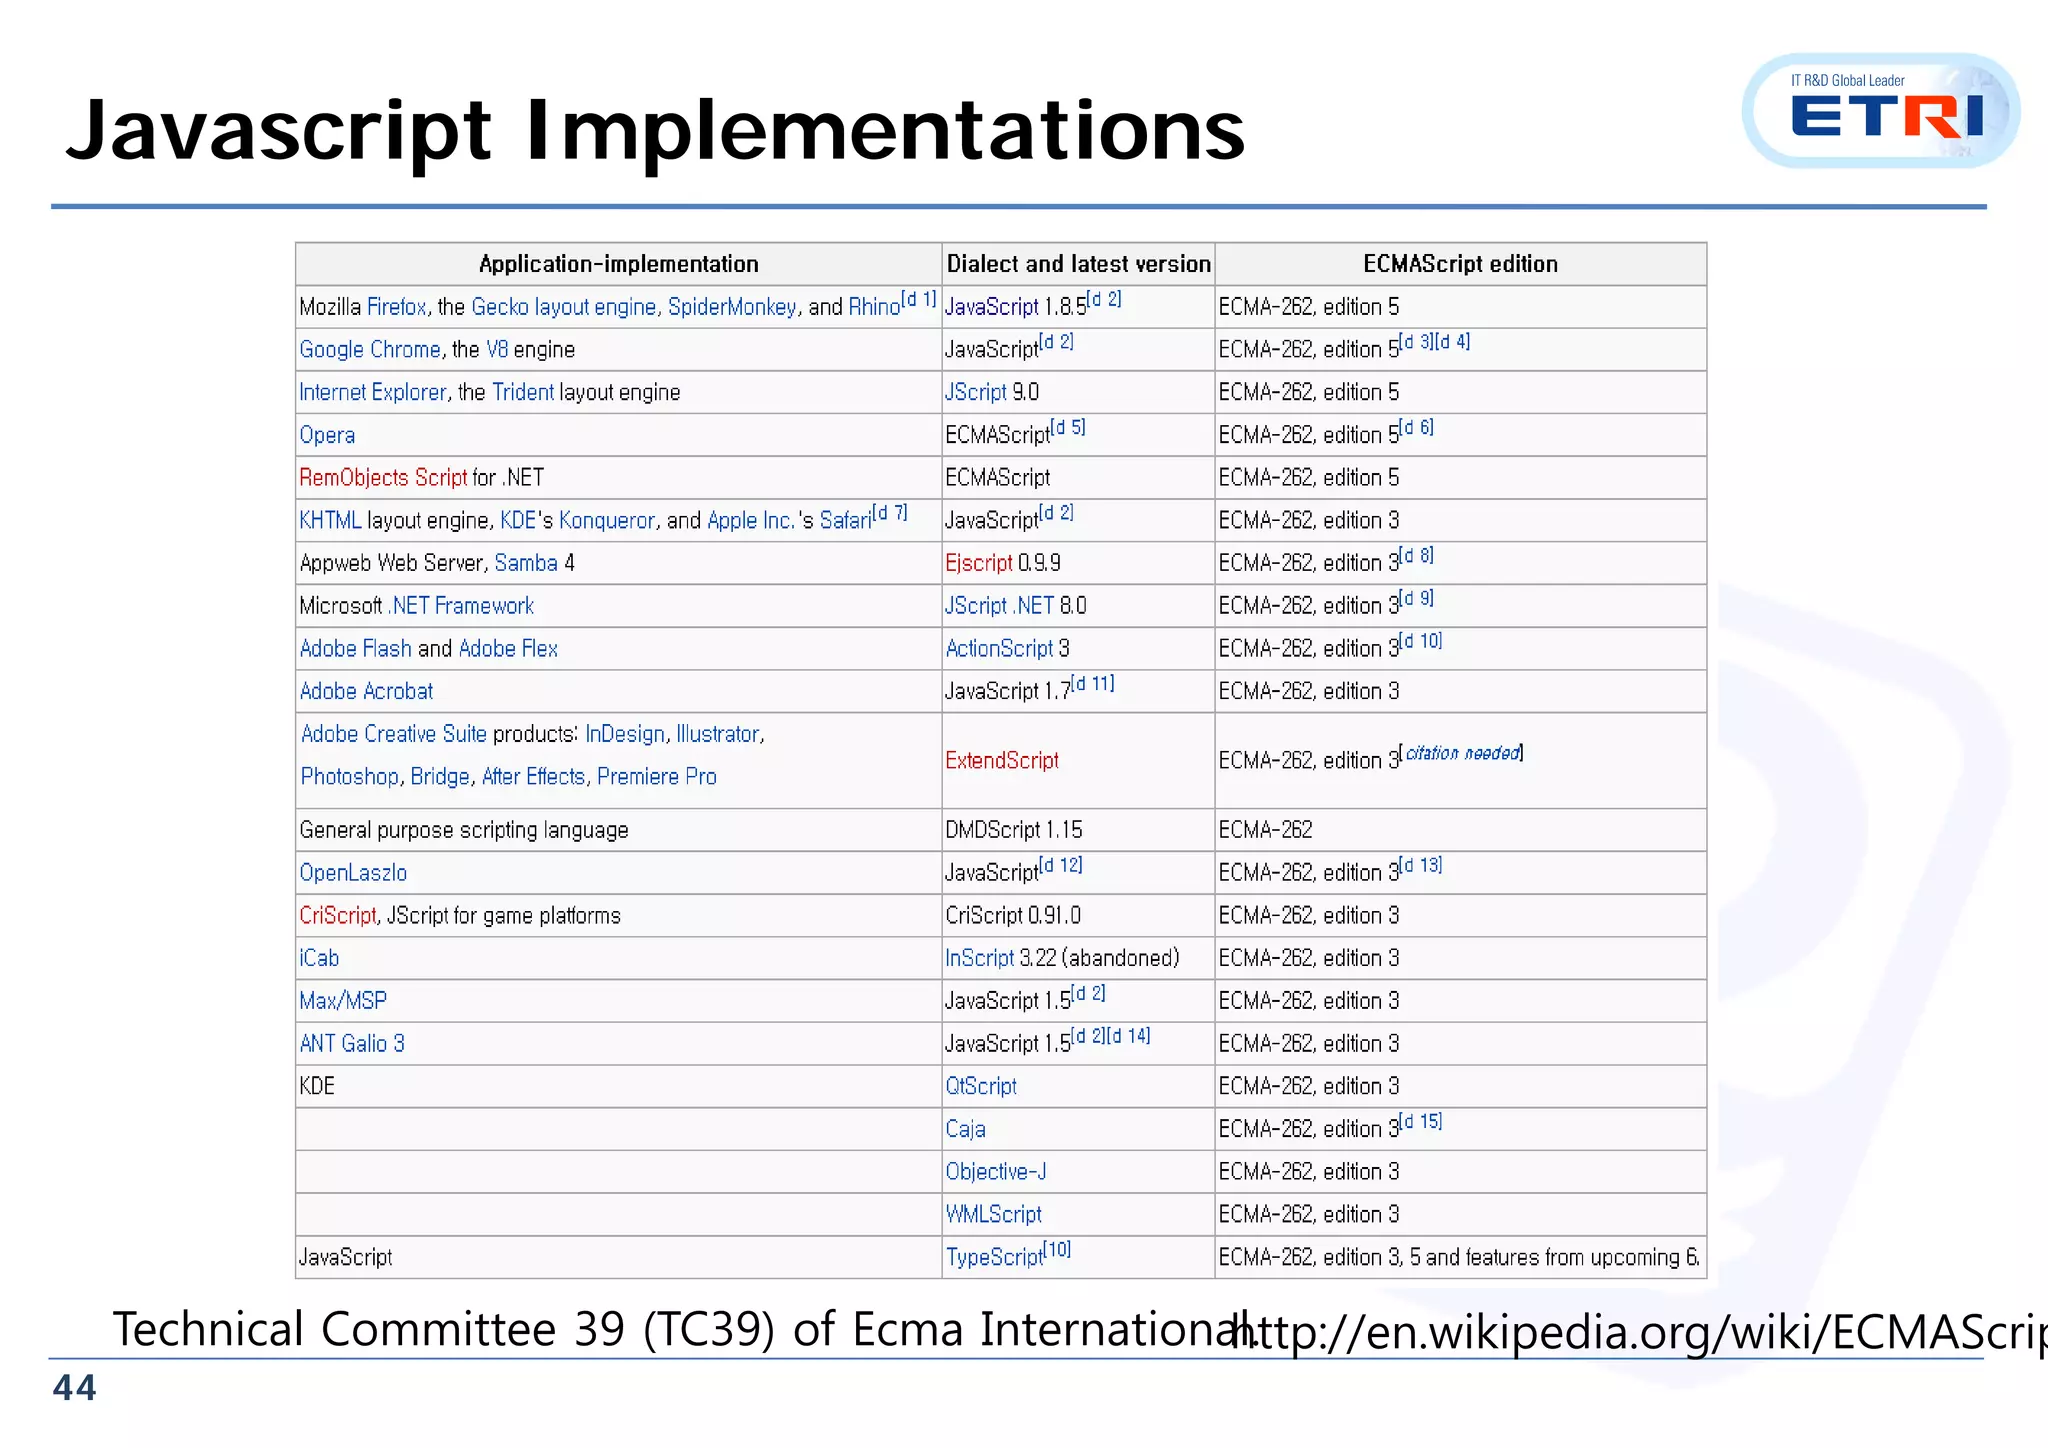Viewport: 2048px width, 1448px height.
Task: Select the KDE cell in the QtScript row
Action: coord(618,1087)
